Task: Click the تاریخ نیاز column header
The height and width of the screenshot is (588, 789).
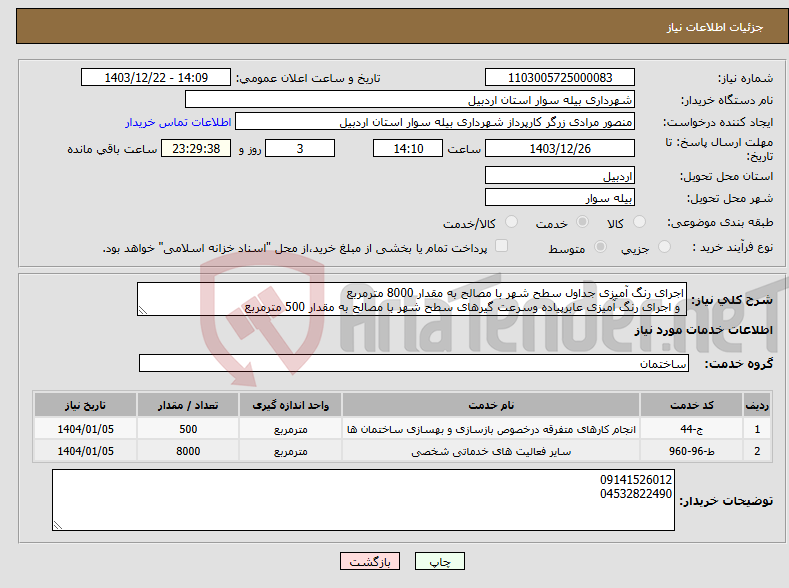Action: [x=85, y=405]
